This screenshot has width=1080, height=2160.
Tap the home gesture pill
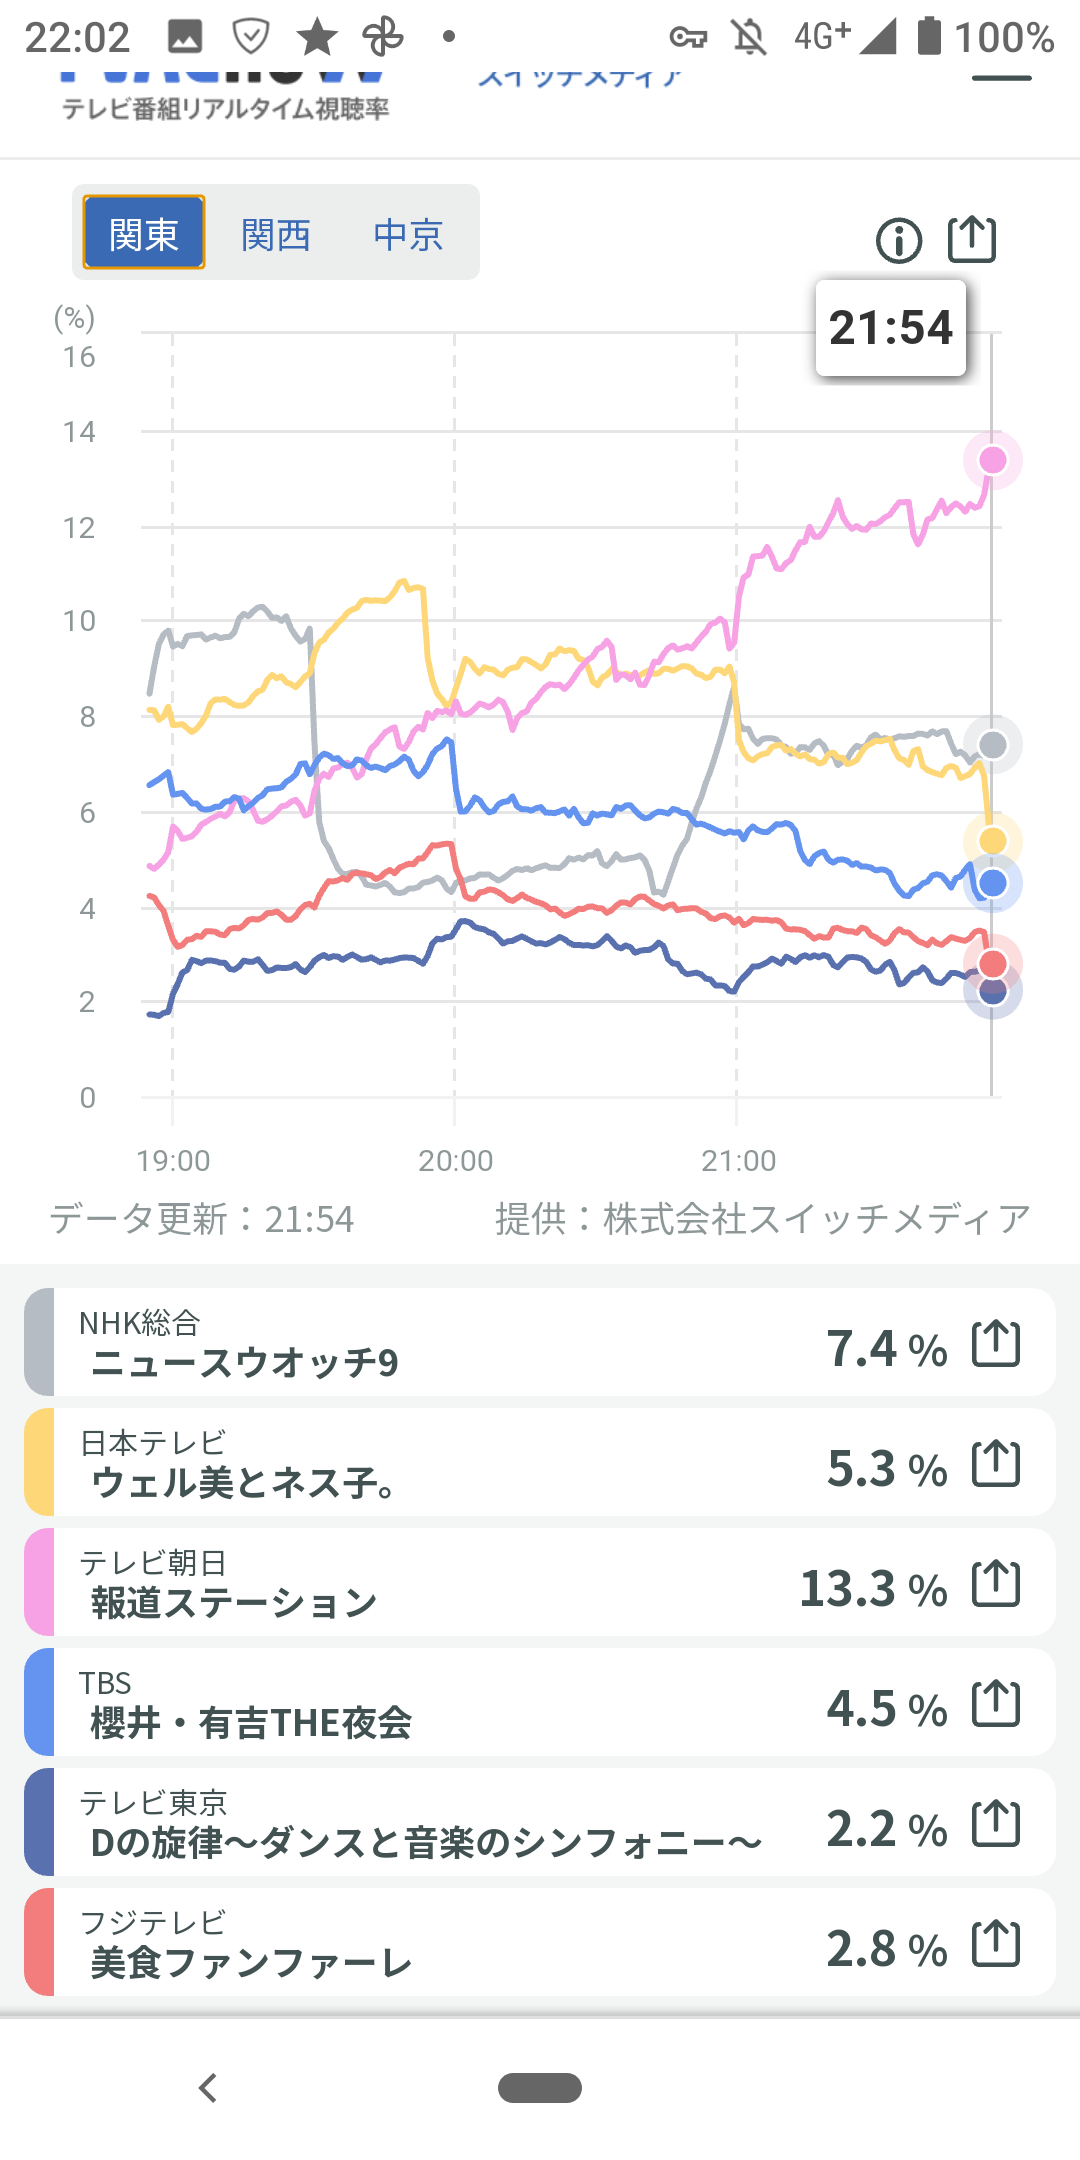pos(540,2088)
